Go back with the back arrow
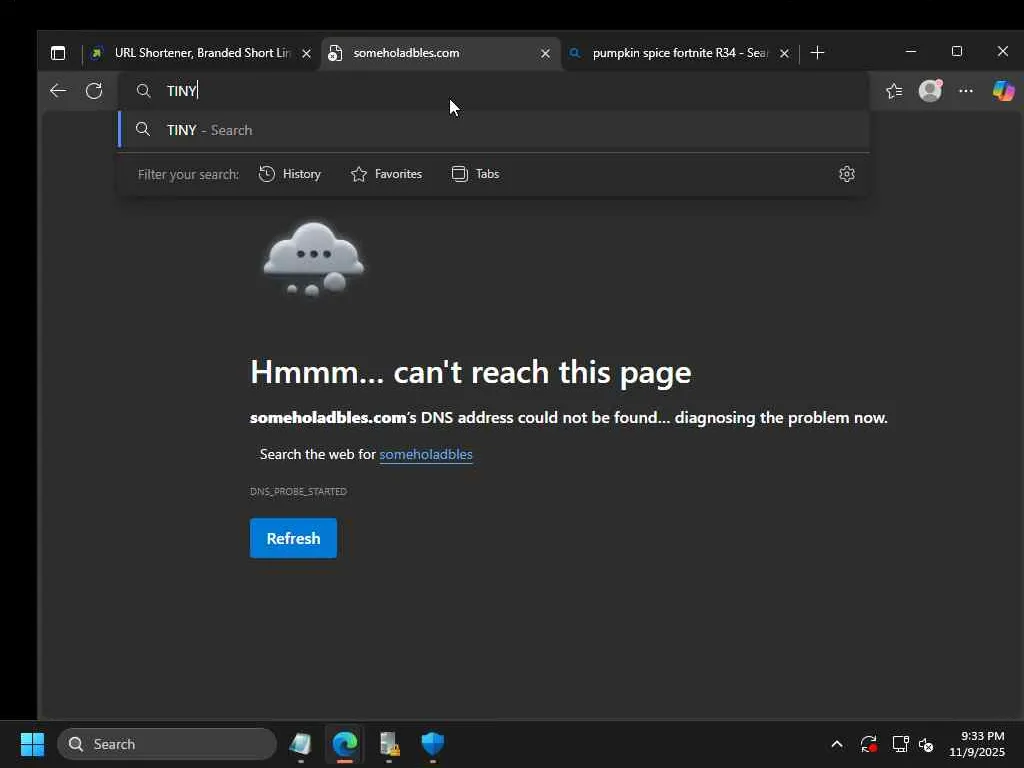The height and width of the screenshot is (768, 1024). click(x=58, y=91)
